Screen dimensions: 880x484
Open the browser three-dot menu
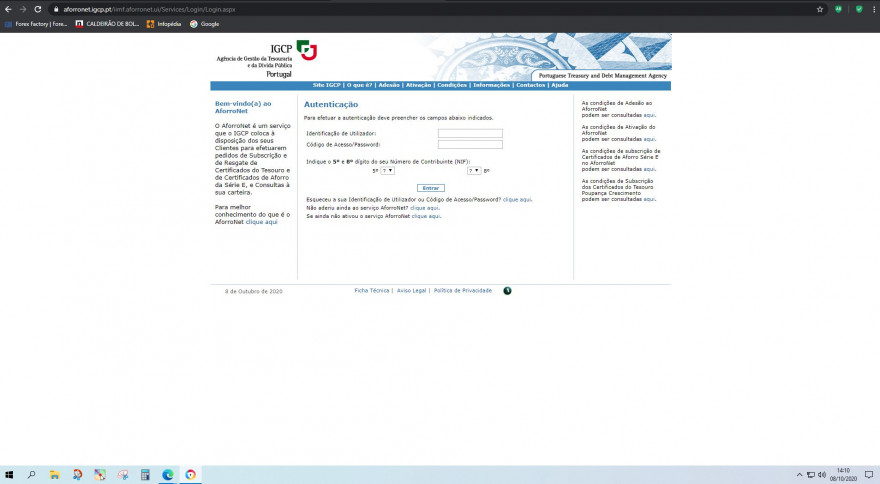(873, 9)
